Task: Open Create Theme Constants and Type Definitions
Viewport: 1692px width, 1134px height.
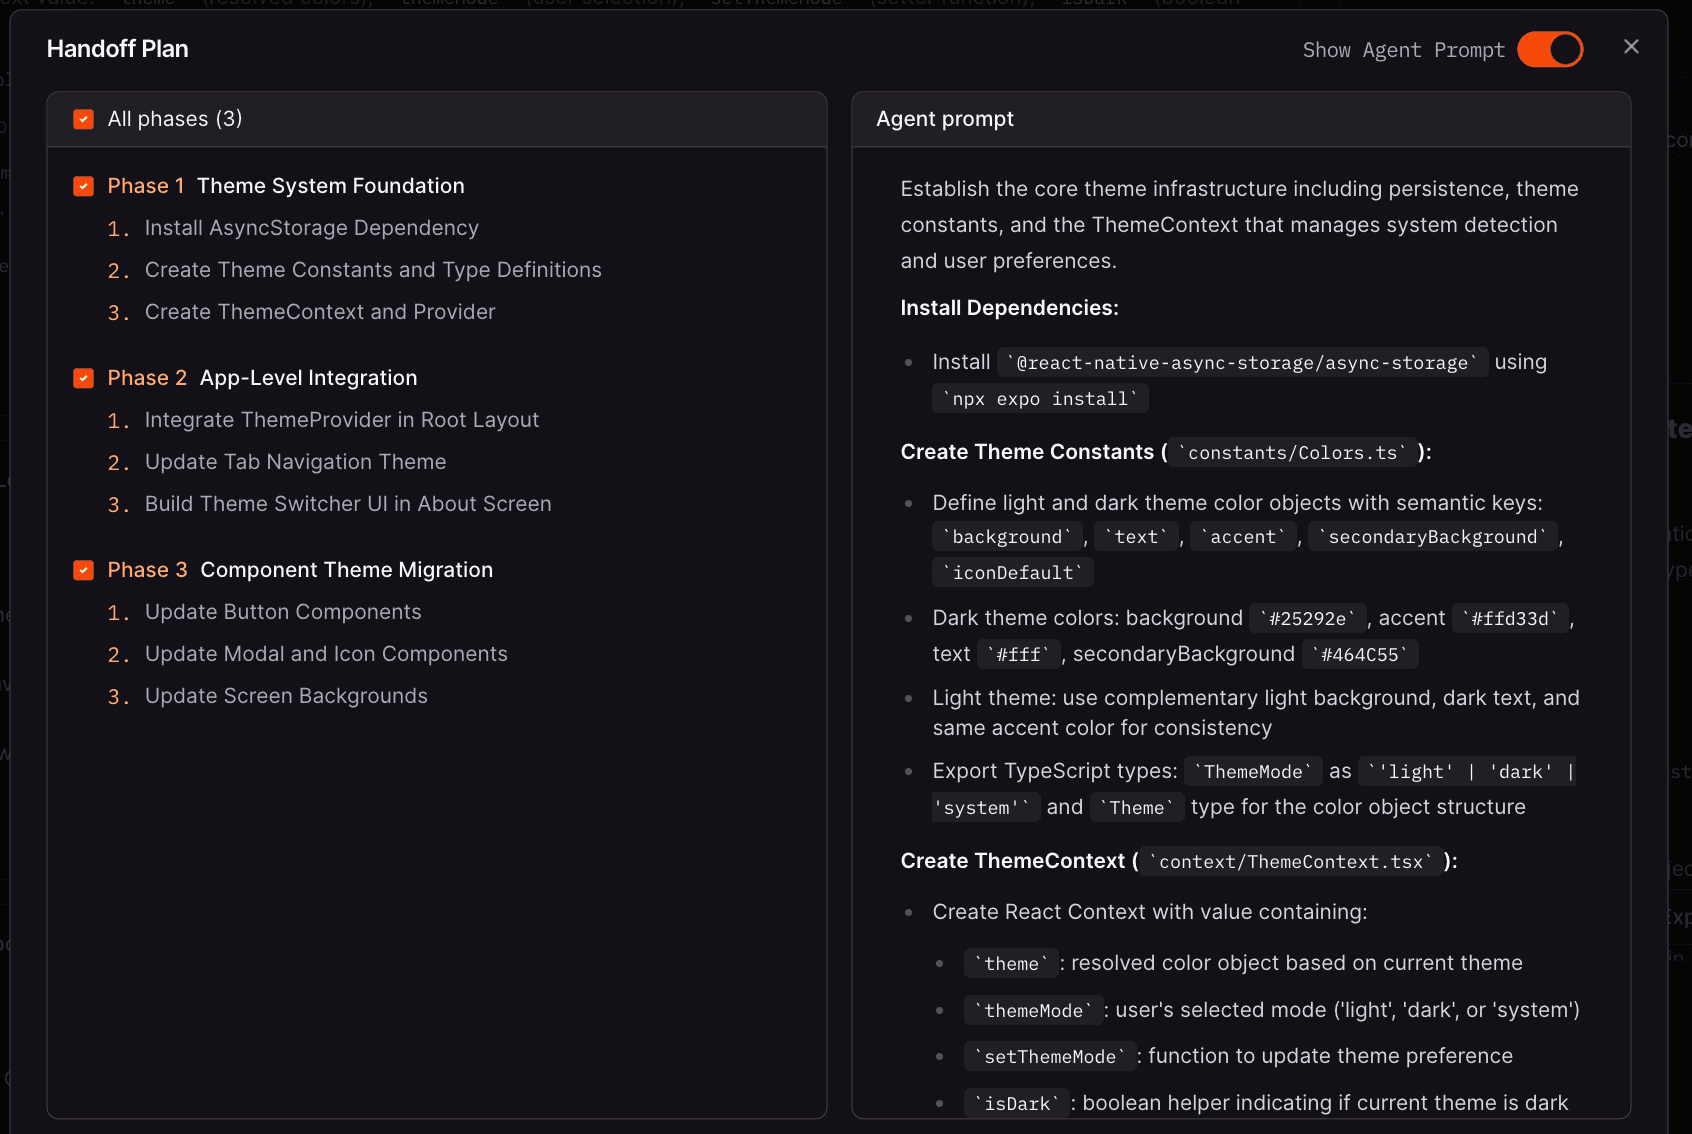Action: [x=372, y=270]
